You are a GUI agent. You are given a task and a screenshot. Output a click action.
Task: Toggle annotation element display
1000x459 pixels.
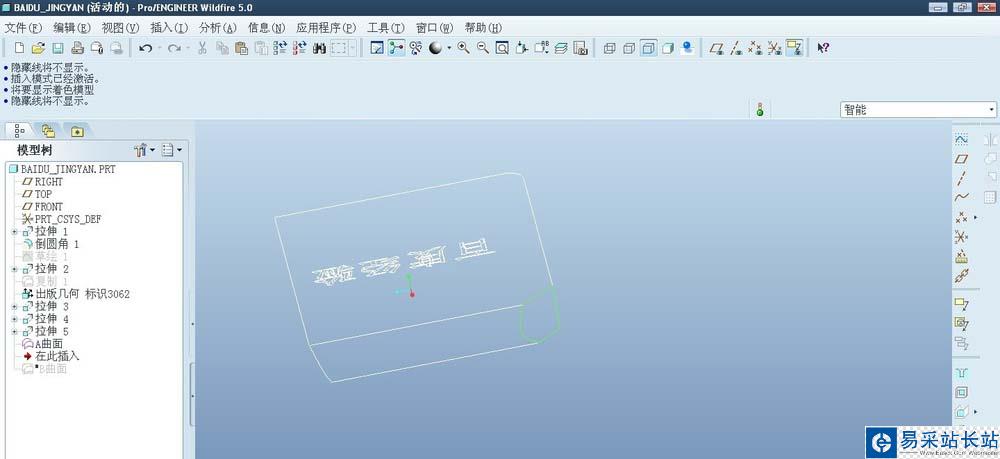794,48
